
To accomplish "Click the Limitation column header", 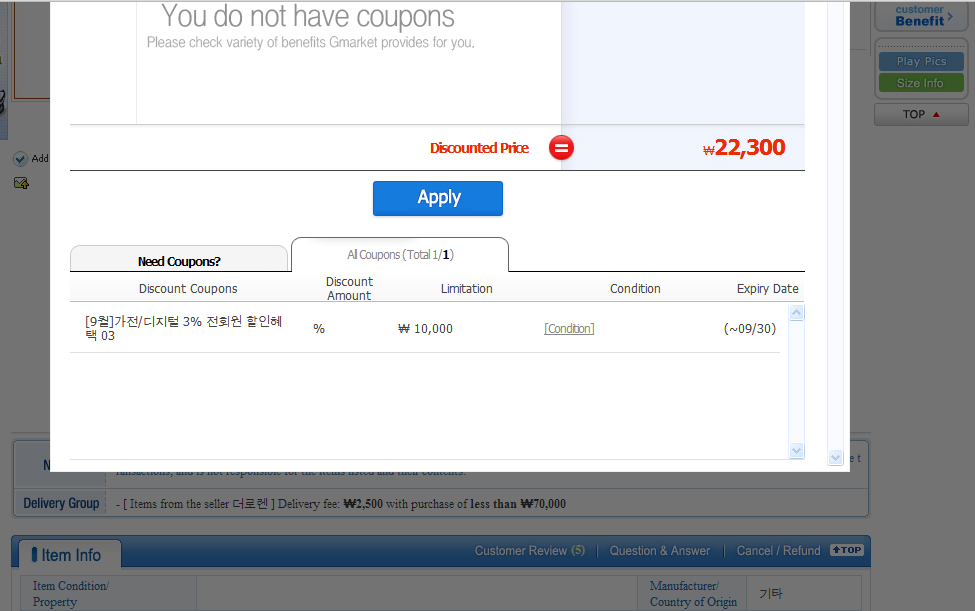I will point(466,289).
